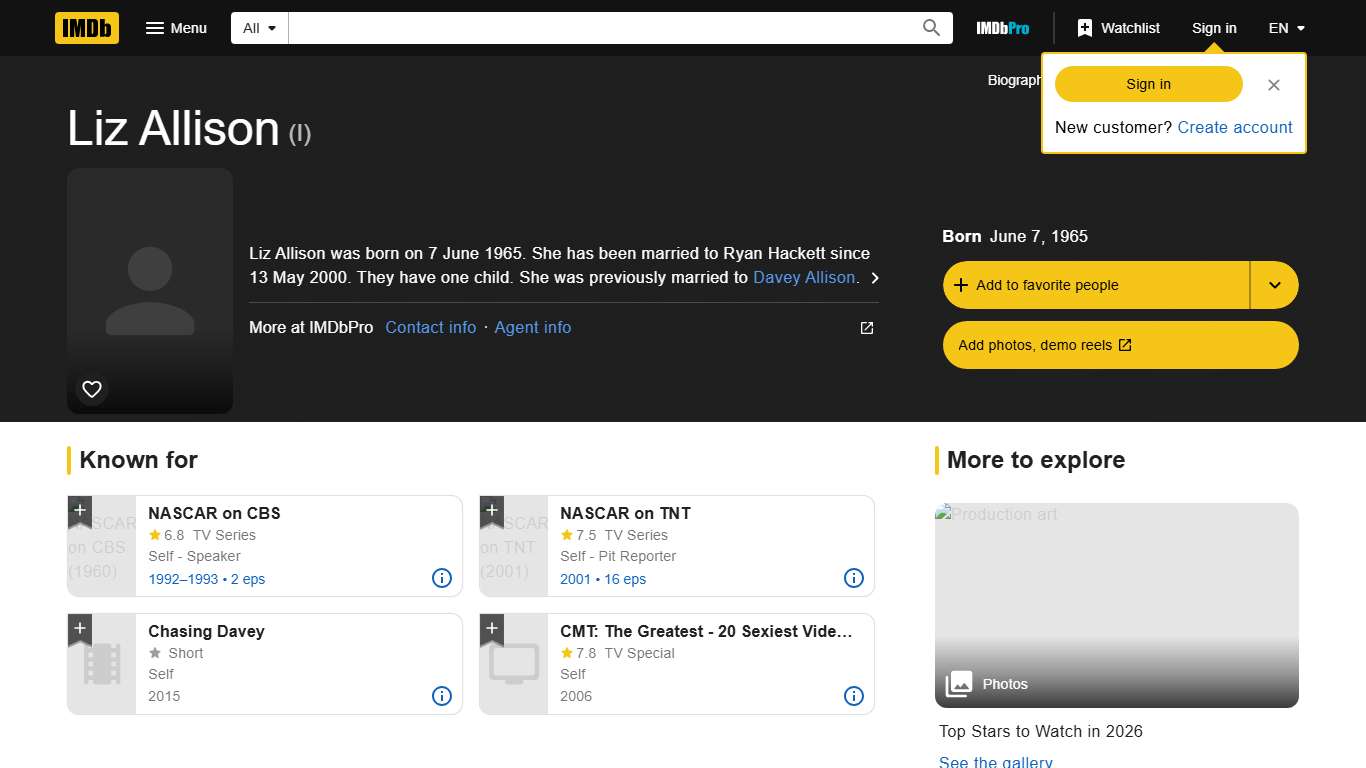This screenshot has width=1366, height=768.
Task: Open the Watchlist from header
Action: coord(1118,28)
